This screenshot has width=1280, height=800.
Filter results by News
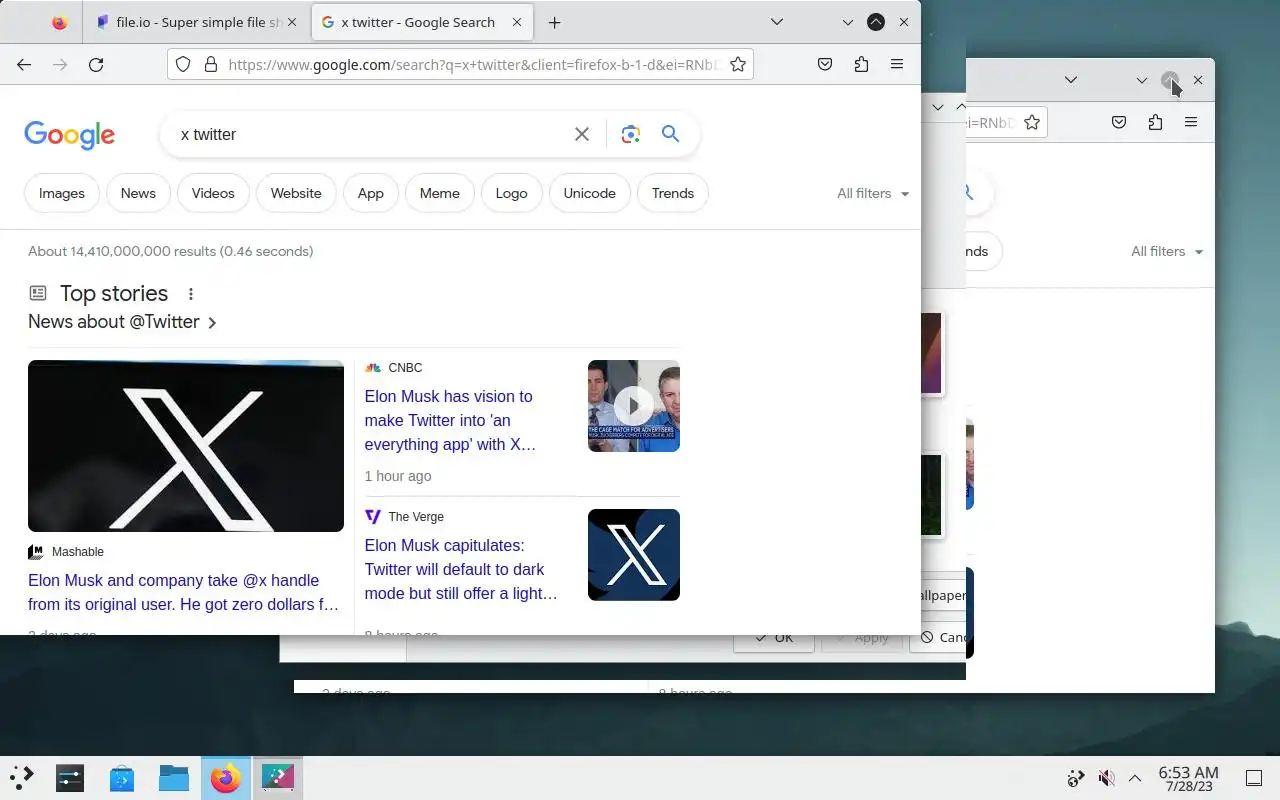coord(138,193)
